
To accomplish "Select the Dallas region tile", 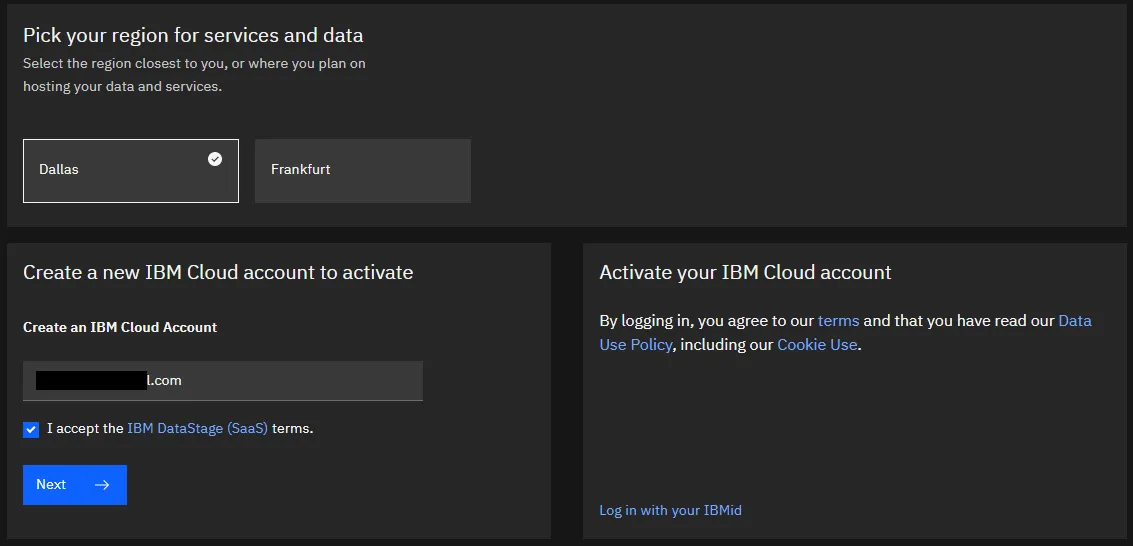I will coord(131,170).
